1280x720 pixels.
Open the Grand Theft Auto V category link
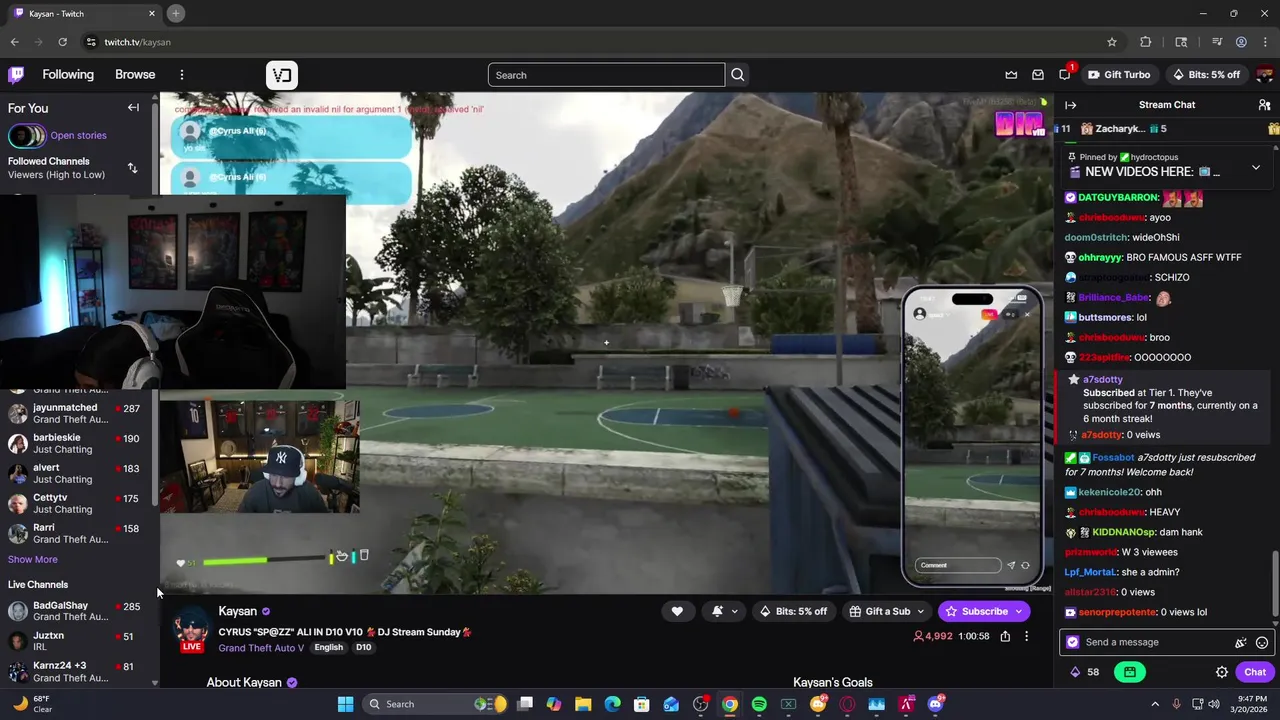[261, 648]
